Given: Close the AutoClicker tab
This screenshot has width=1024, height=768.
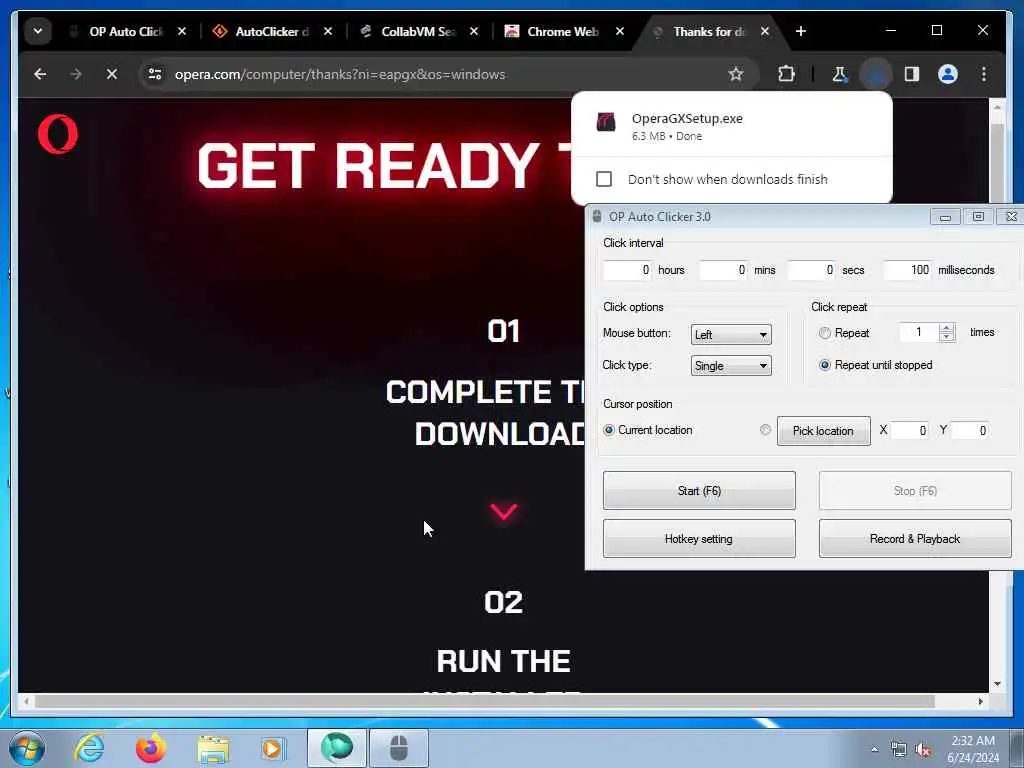Looking at the screenshot, I should coord(328,31).
